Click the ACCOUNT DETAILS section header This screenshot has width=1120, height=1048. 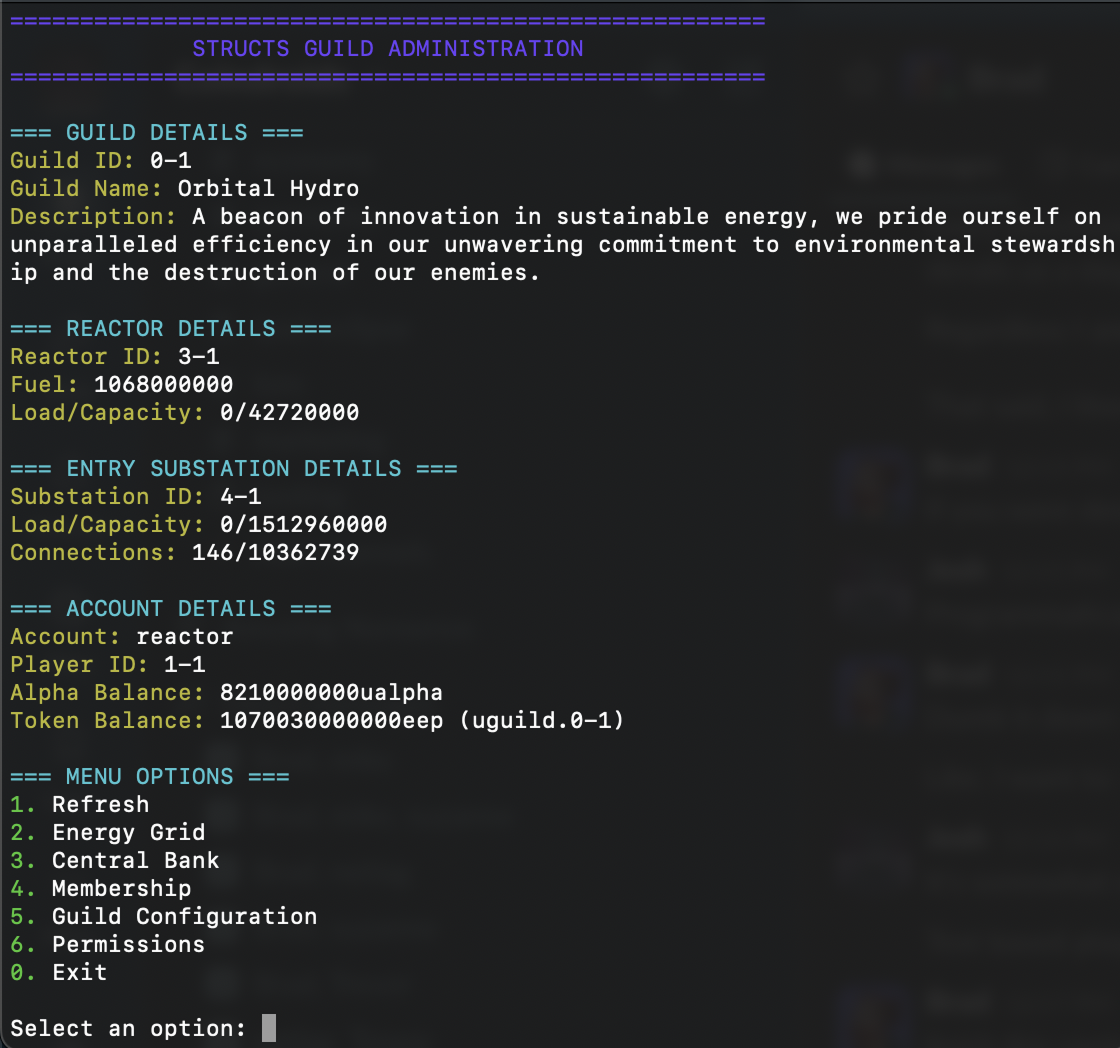[171, 609]
